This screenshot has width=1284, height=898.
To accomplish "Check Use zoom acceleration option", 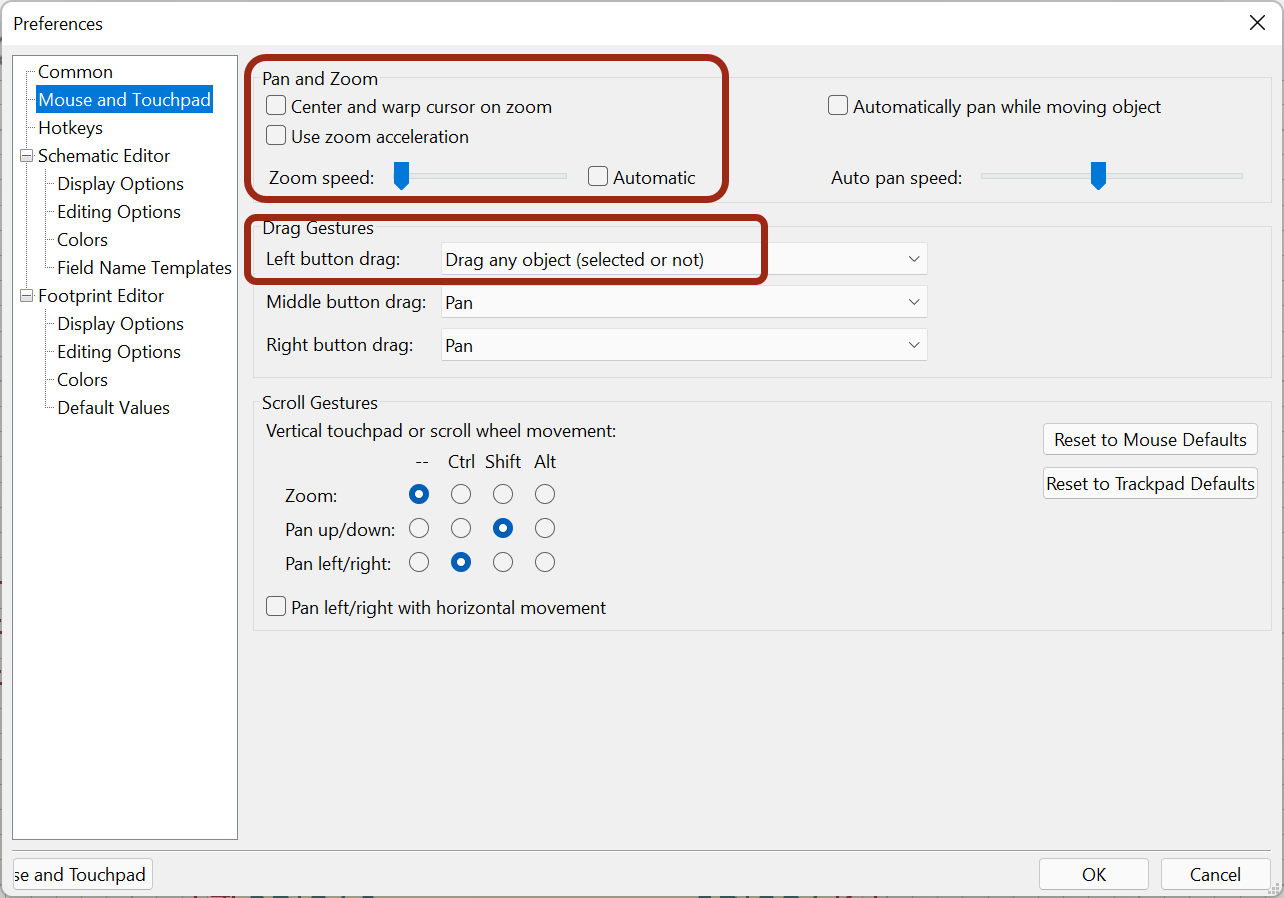I will 276,136.
